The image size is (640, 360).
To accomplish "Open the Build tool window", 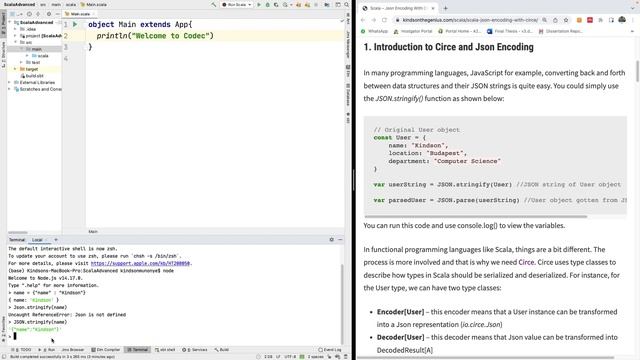I will point(222,350).
